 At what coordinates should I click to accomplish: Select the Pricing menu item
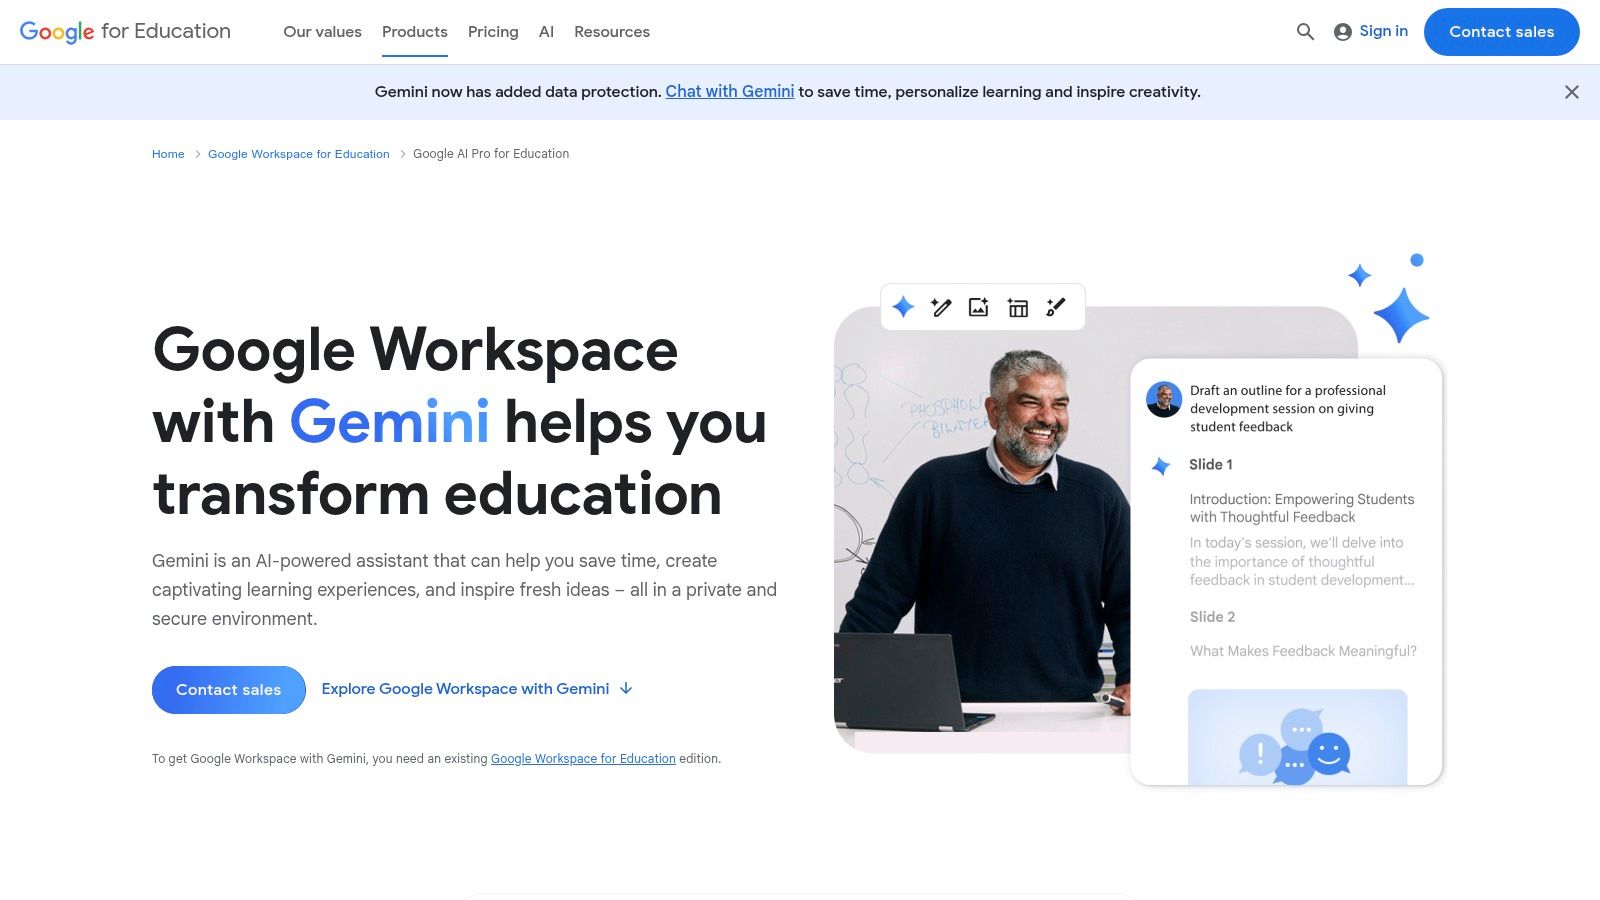pos(492,31)
